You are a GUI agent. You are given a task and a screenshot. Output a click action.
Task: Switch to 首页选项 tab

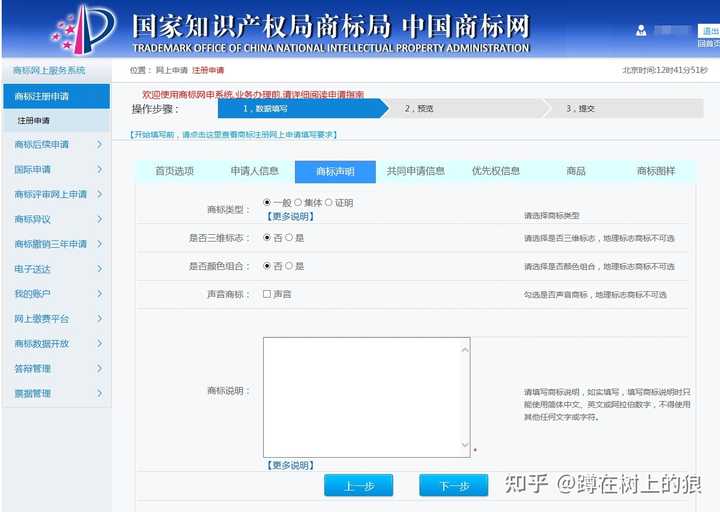coord(174,171)
